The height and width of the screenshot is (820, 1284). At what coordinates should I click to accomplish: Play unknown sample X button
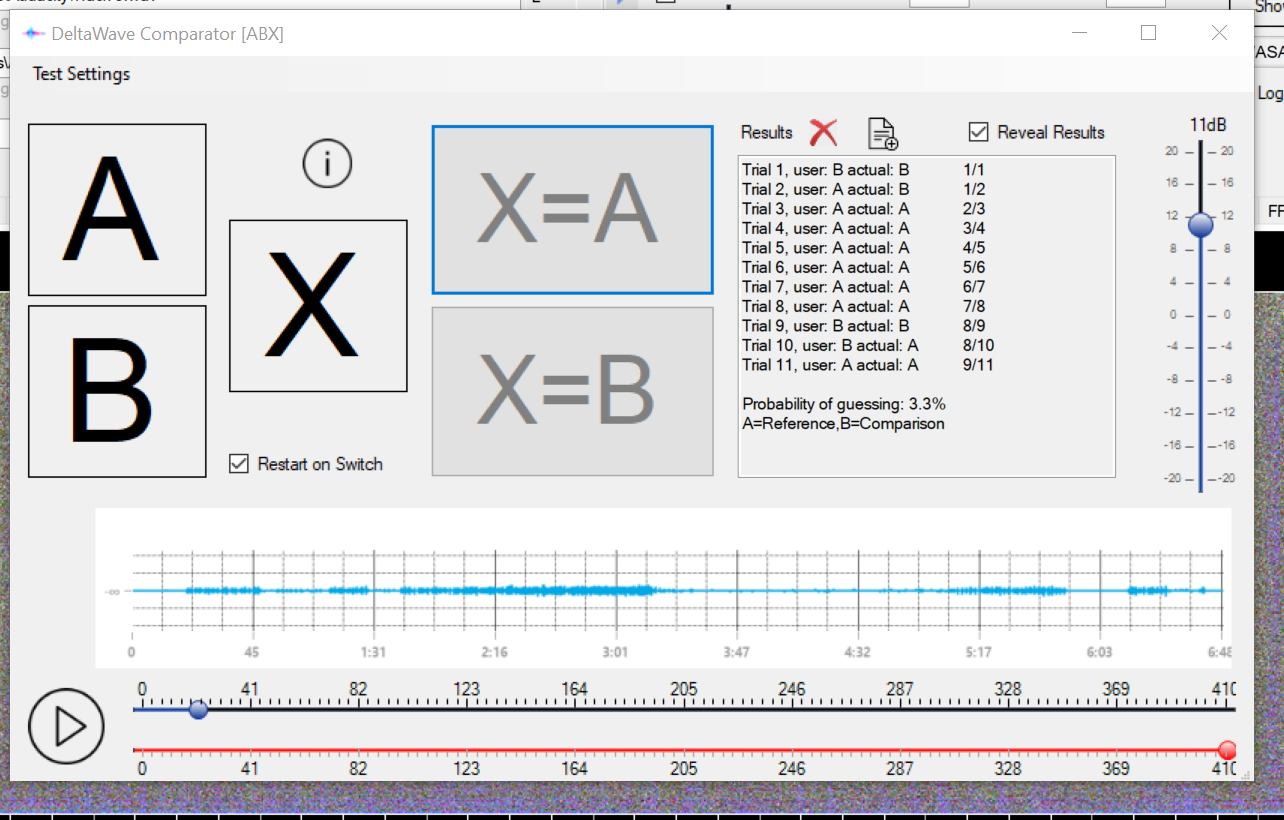318,306
